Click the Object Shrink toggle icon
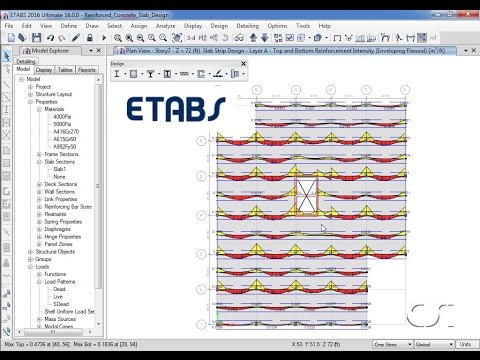The image size is (480, 360). (x=278, y=38)
